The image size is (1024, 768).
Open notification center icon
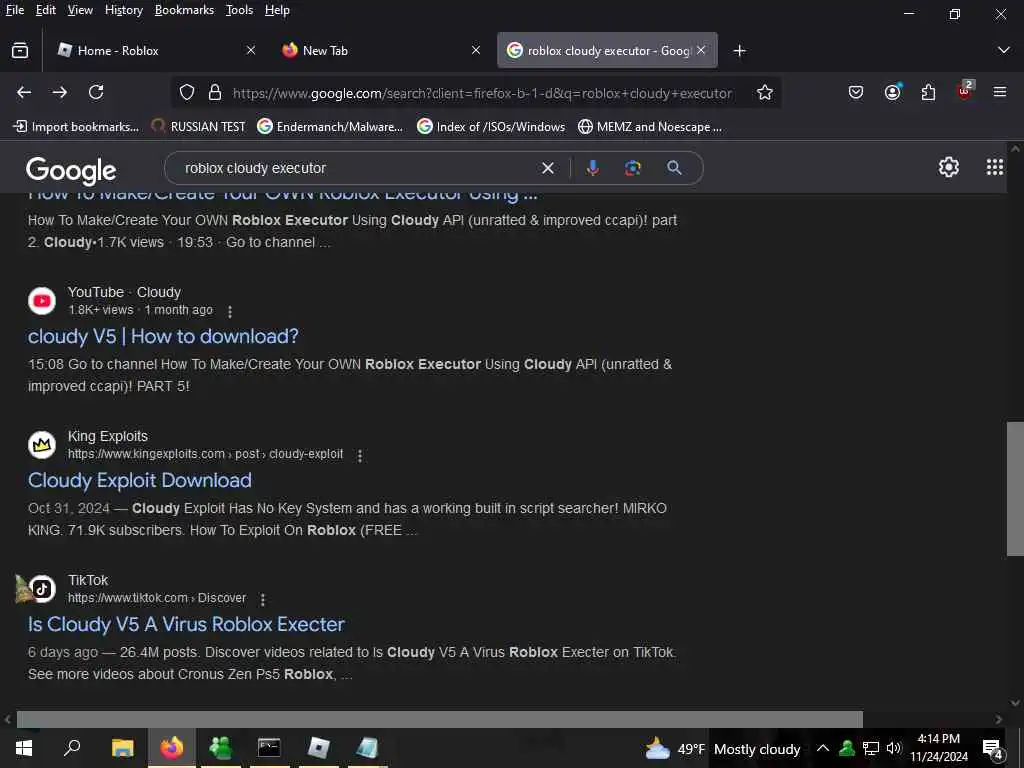[x=993, y=748]
